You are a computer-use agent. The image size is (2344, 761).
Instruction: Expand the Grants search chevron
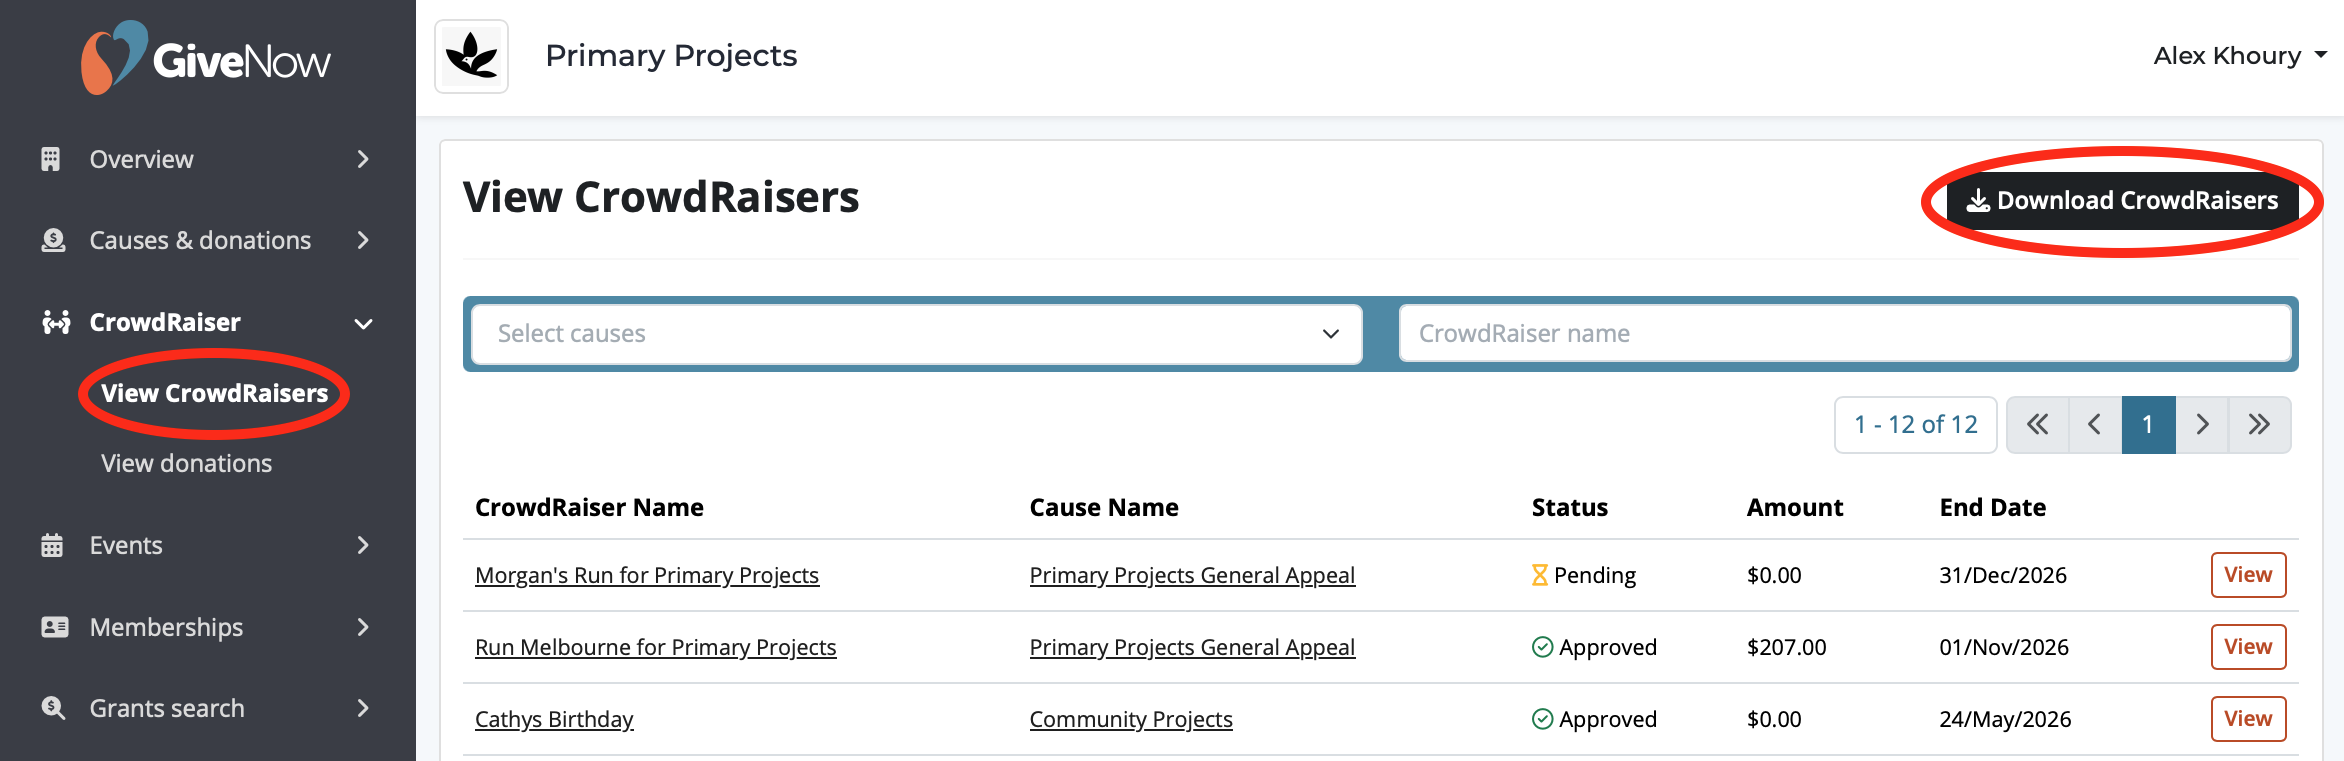pyautogui.click(x=363, y=708)
